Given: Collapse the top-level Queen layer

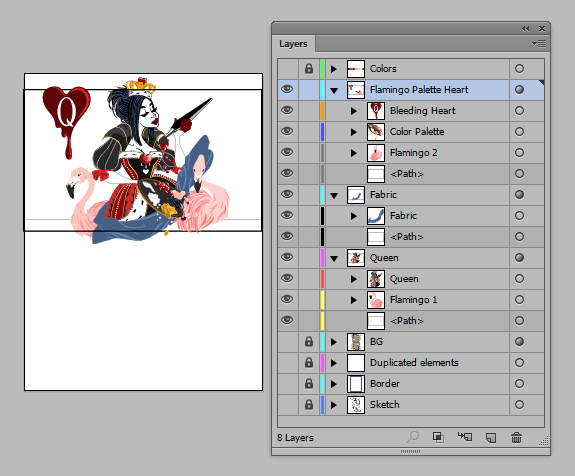Looking at the screenshot, I should pyautogui.click(x=334, y=259).
